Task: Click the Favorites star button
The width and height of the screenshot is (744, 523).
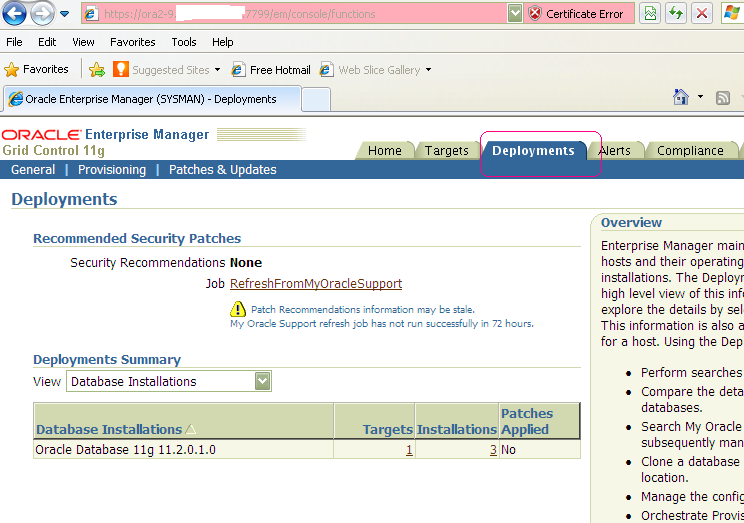Action: (x=37, y=70)
